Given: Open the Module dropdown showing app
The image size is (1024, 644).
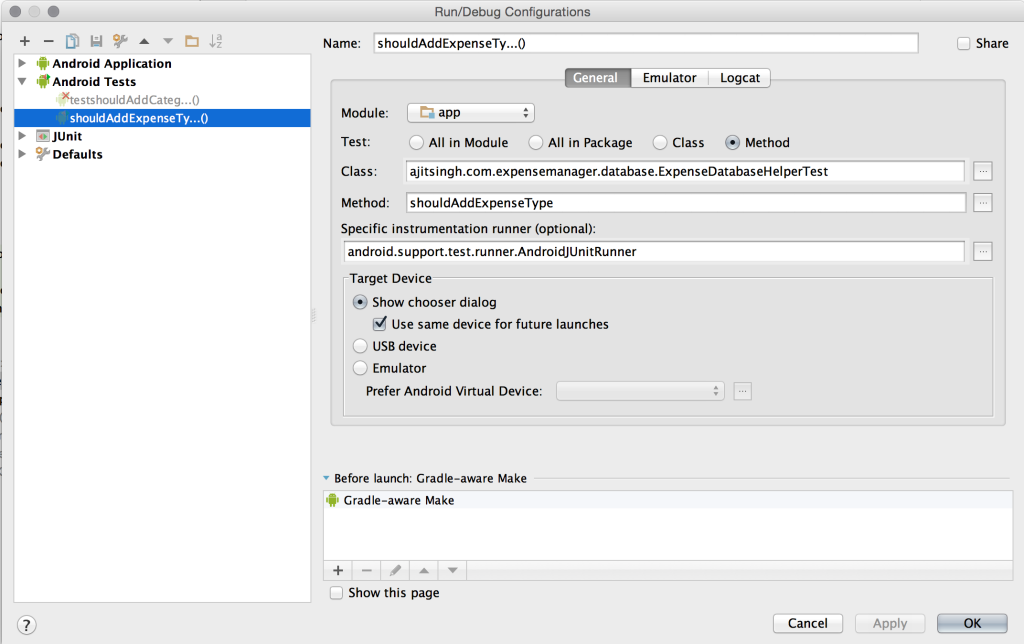Looking at the screenshot, I should click(471, 113).
